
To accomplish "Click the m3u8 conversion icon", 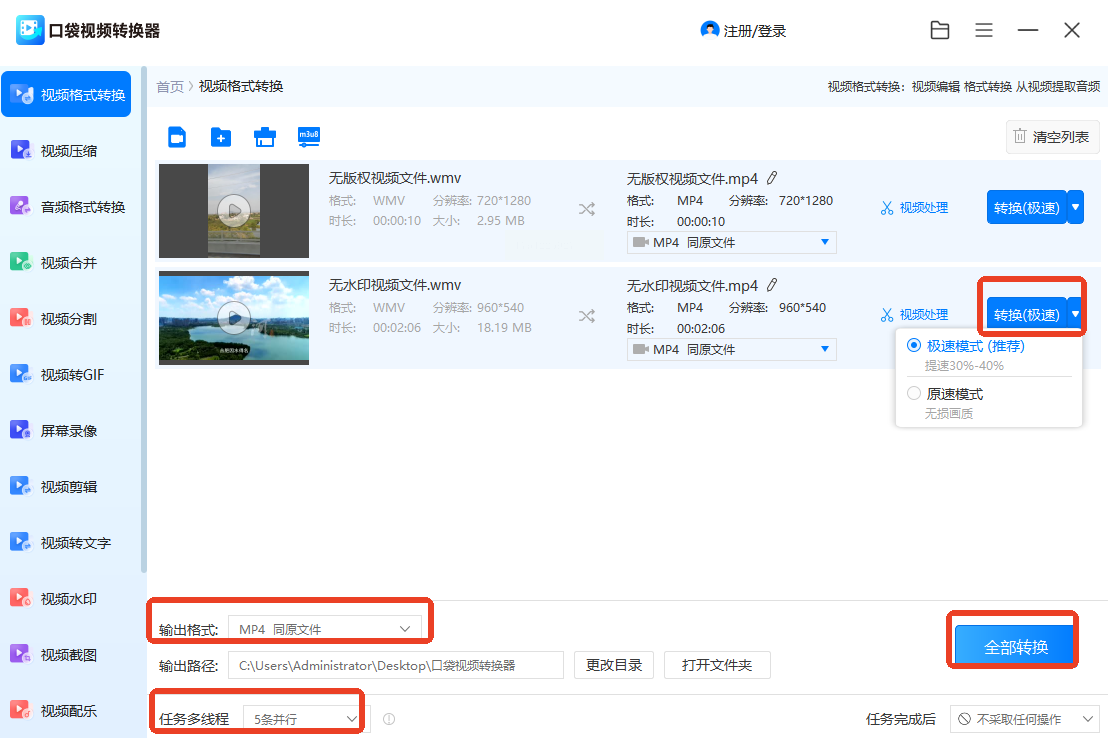I will [x=309, y=137].
